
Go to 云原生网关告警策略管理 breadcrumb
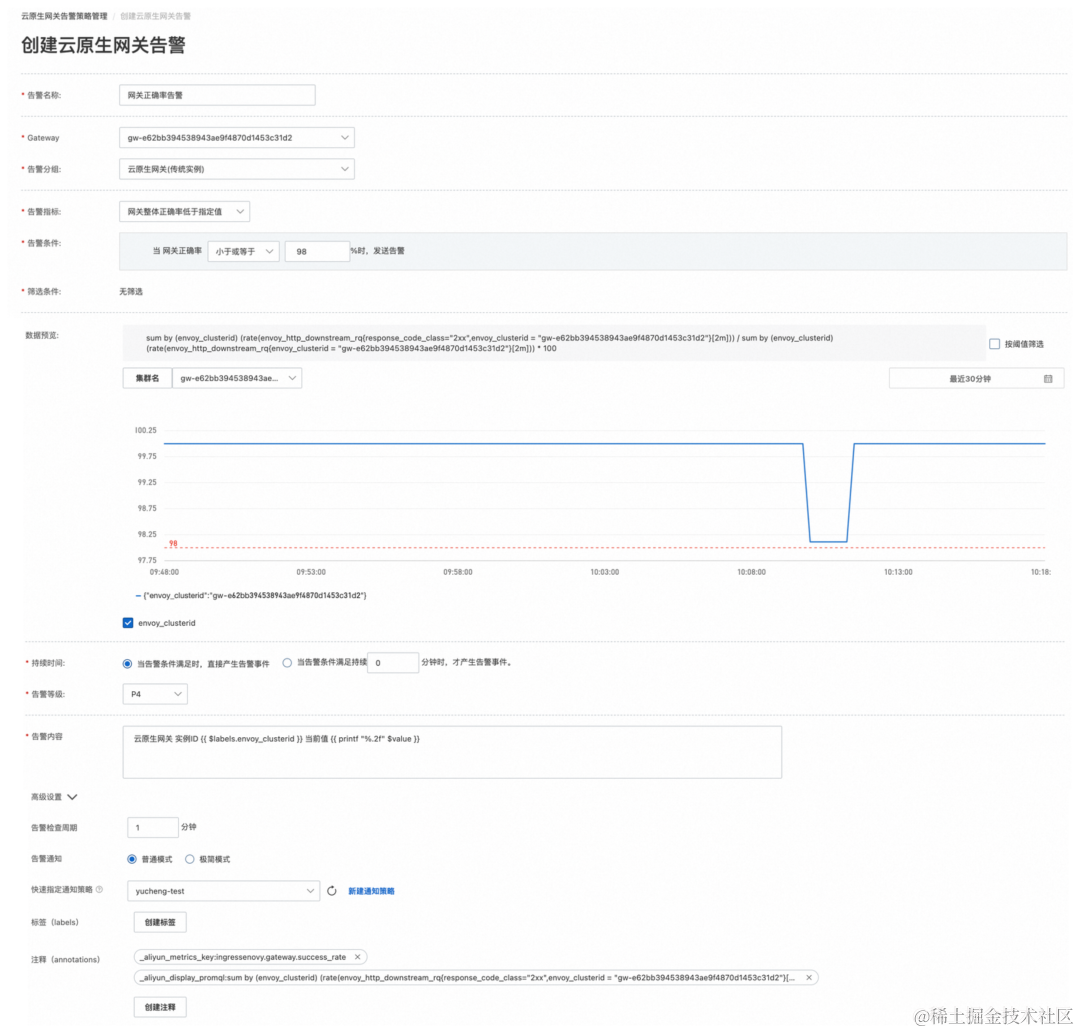[64, 16]
